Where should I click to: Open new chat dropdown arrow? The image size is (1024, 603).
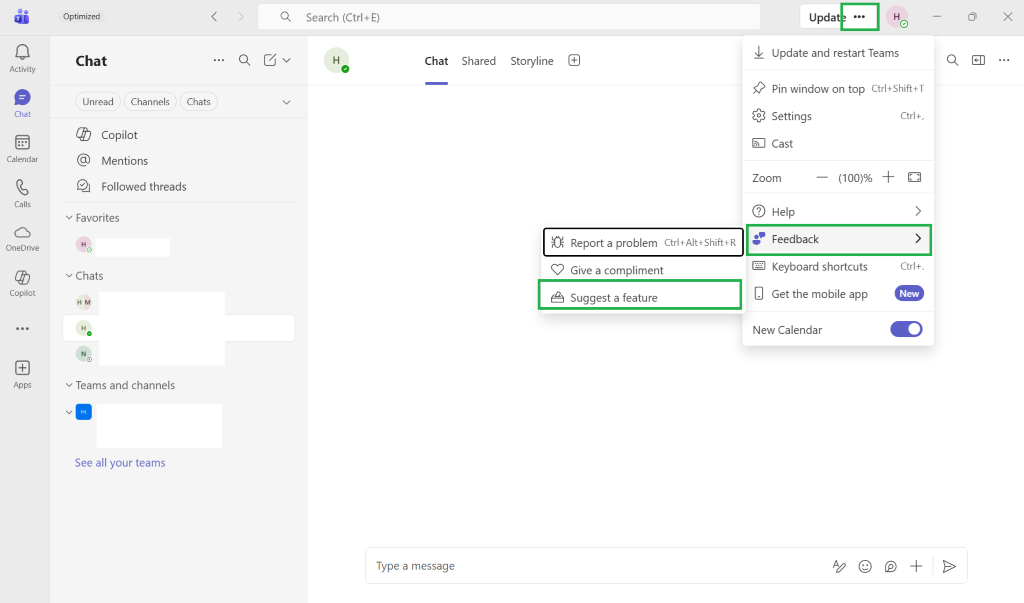pyautogui.click(x=286, y=60)
